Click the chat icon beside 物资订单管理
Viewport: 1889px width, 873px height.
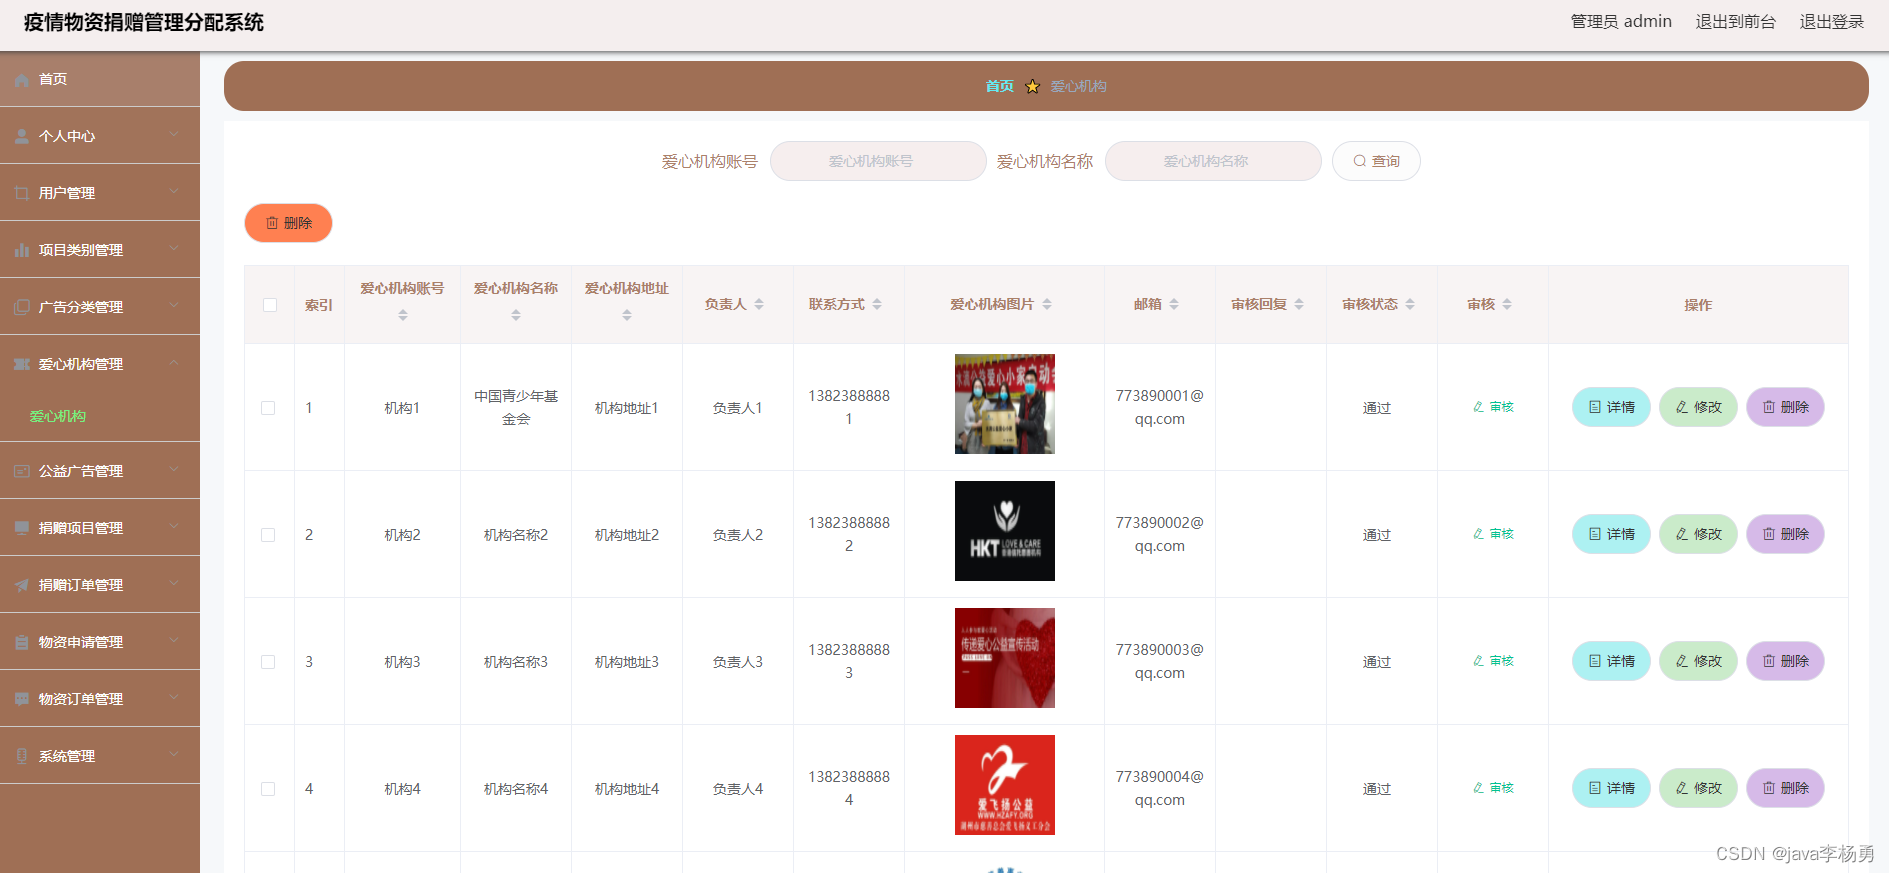(x=22, y=700)
